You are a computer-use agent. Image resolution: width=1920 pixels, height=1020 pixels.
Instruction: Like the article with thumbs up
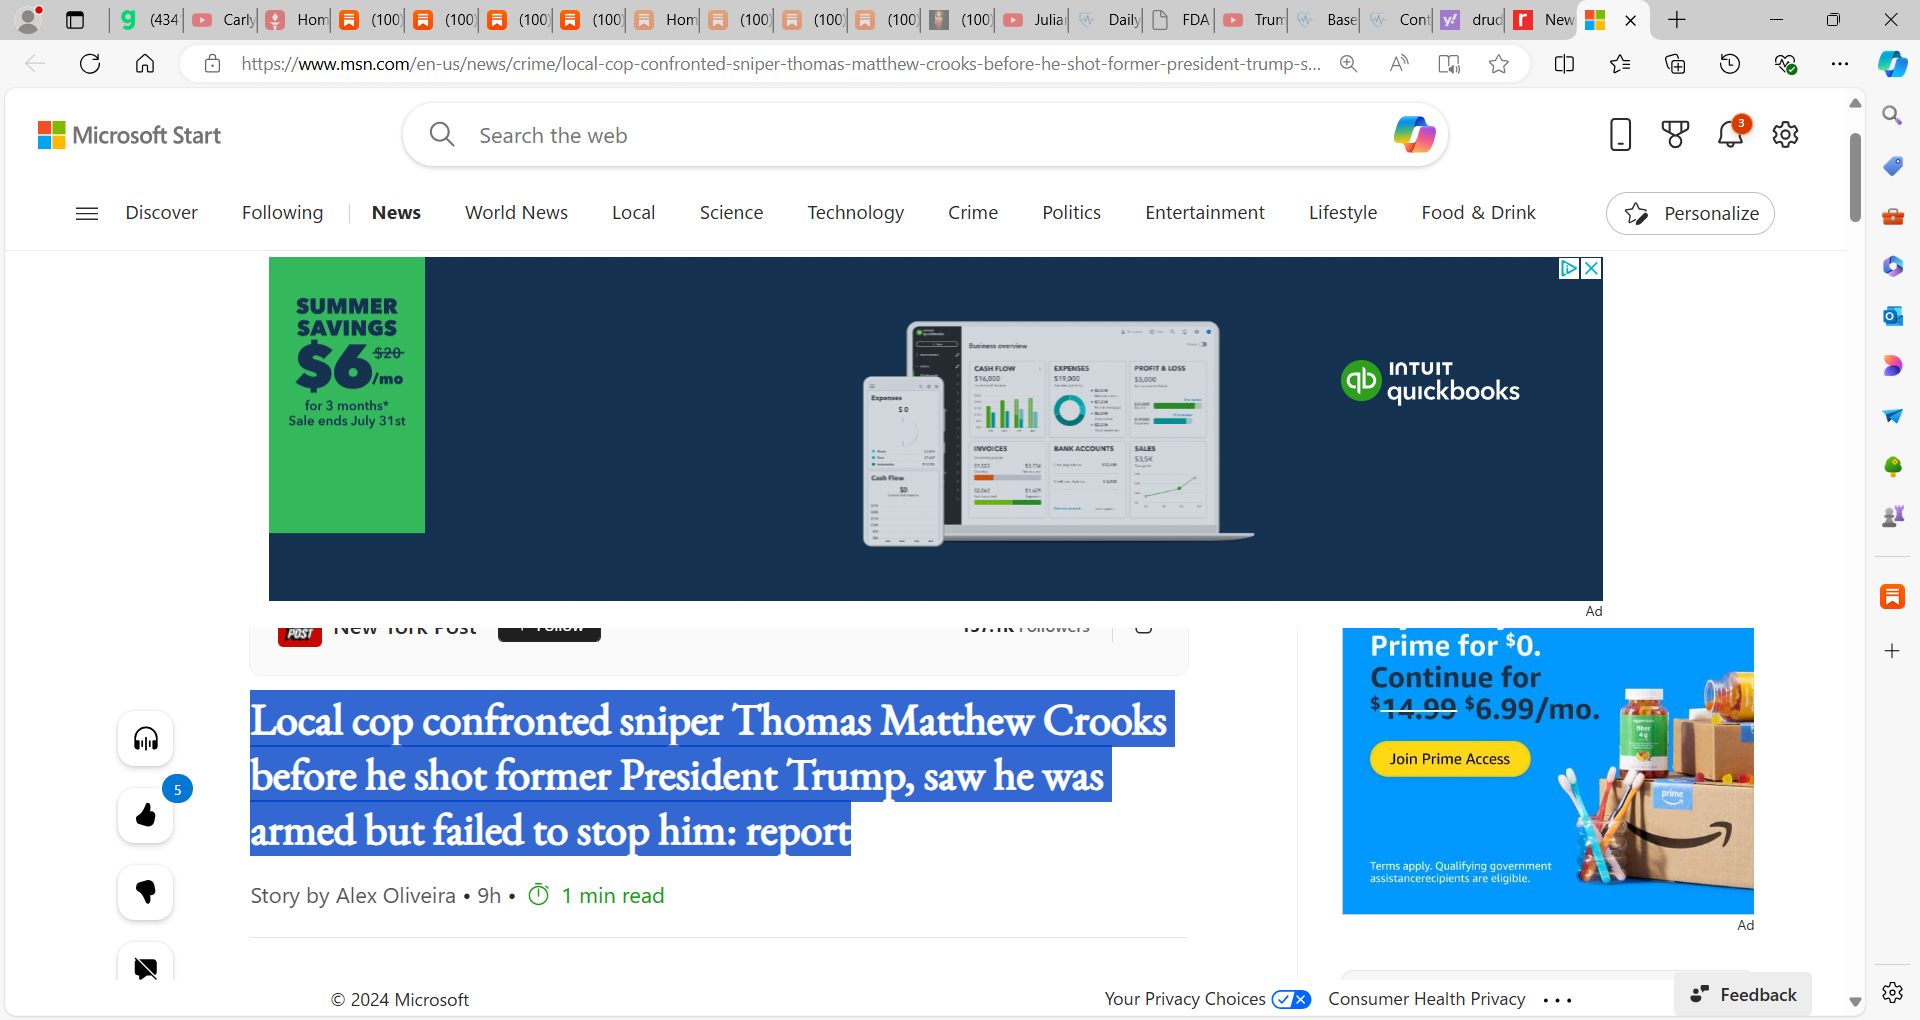coord(146,815)
